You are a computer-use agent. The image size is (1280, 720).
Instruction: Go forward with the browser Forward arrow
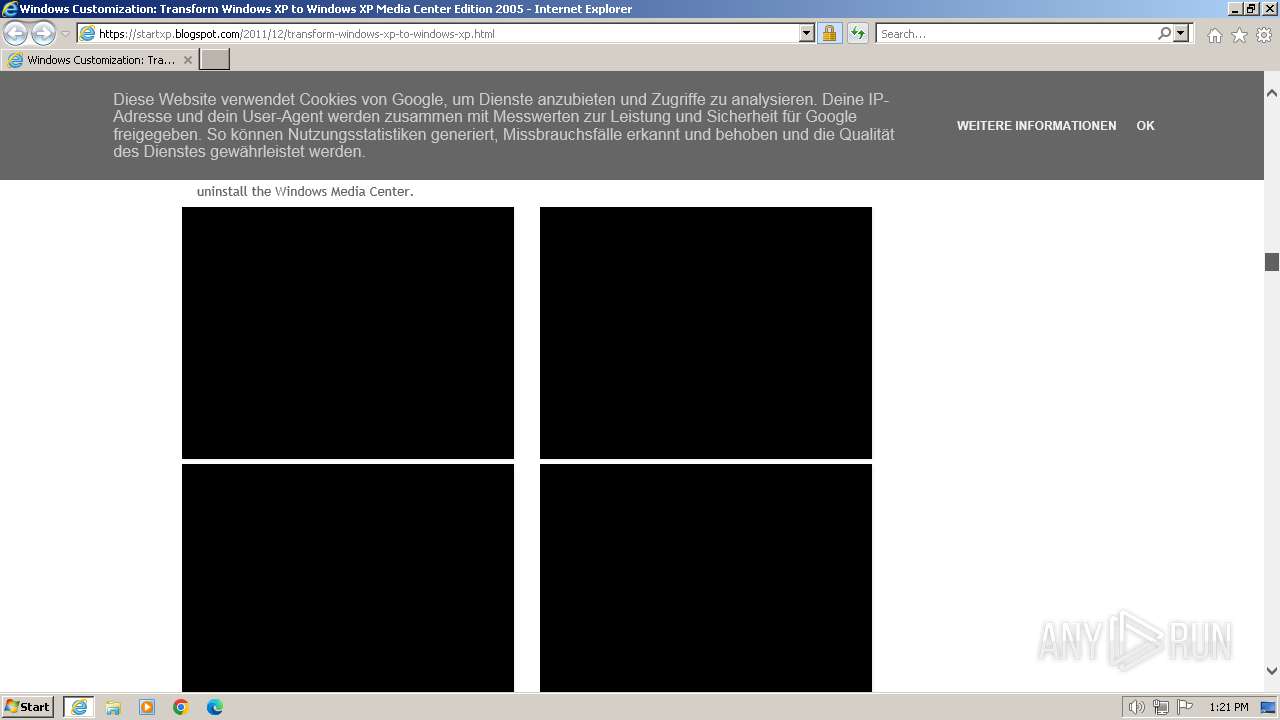point(43,34)
